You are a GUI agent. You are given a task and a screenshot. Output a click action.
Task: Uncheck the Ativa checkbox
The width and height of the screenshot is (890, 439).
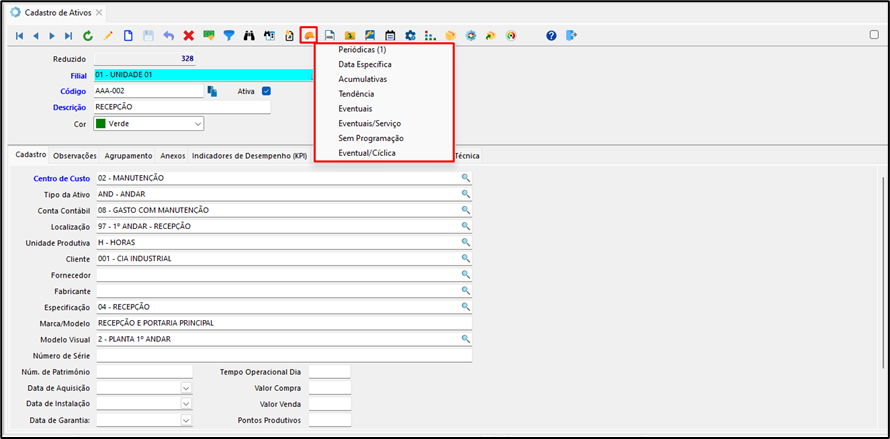[x=266, y=91]
